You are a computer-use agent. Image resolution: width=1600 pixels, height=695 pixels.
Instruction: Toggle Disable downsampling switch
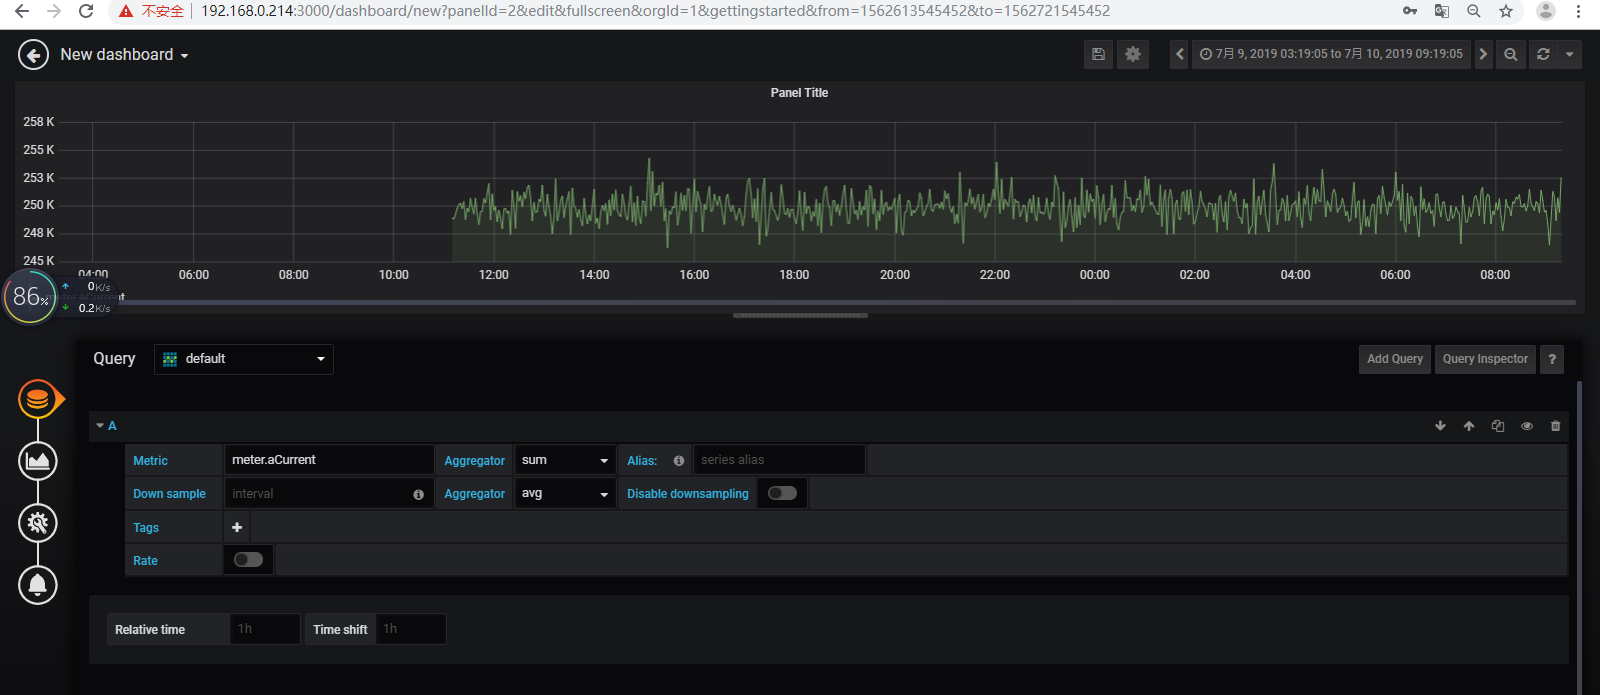pyautogui.click(x=782, y=493)
